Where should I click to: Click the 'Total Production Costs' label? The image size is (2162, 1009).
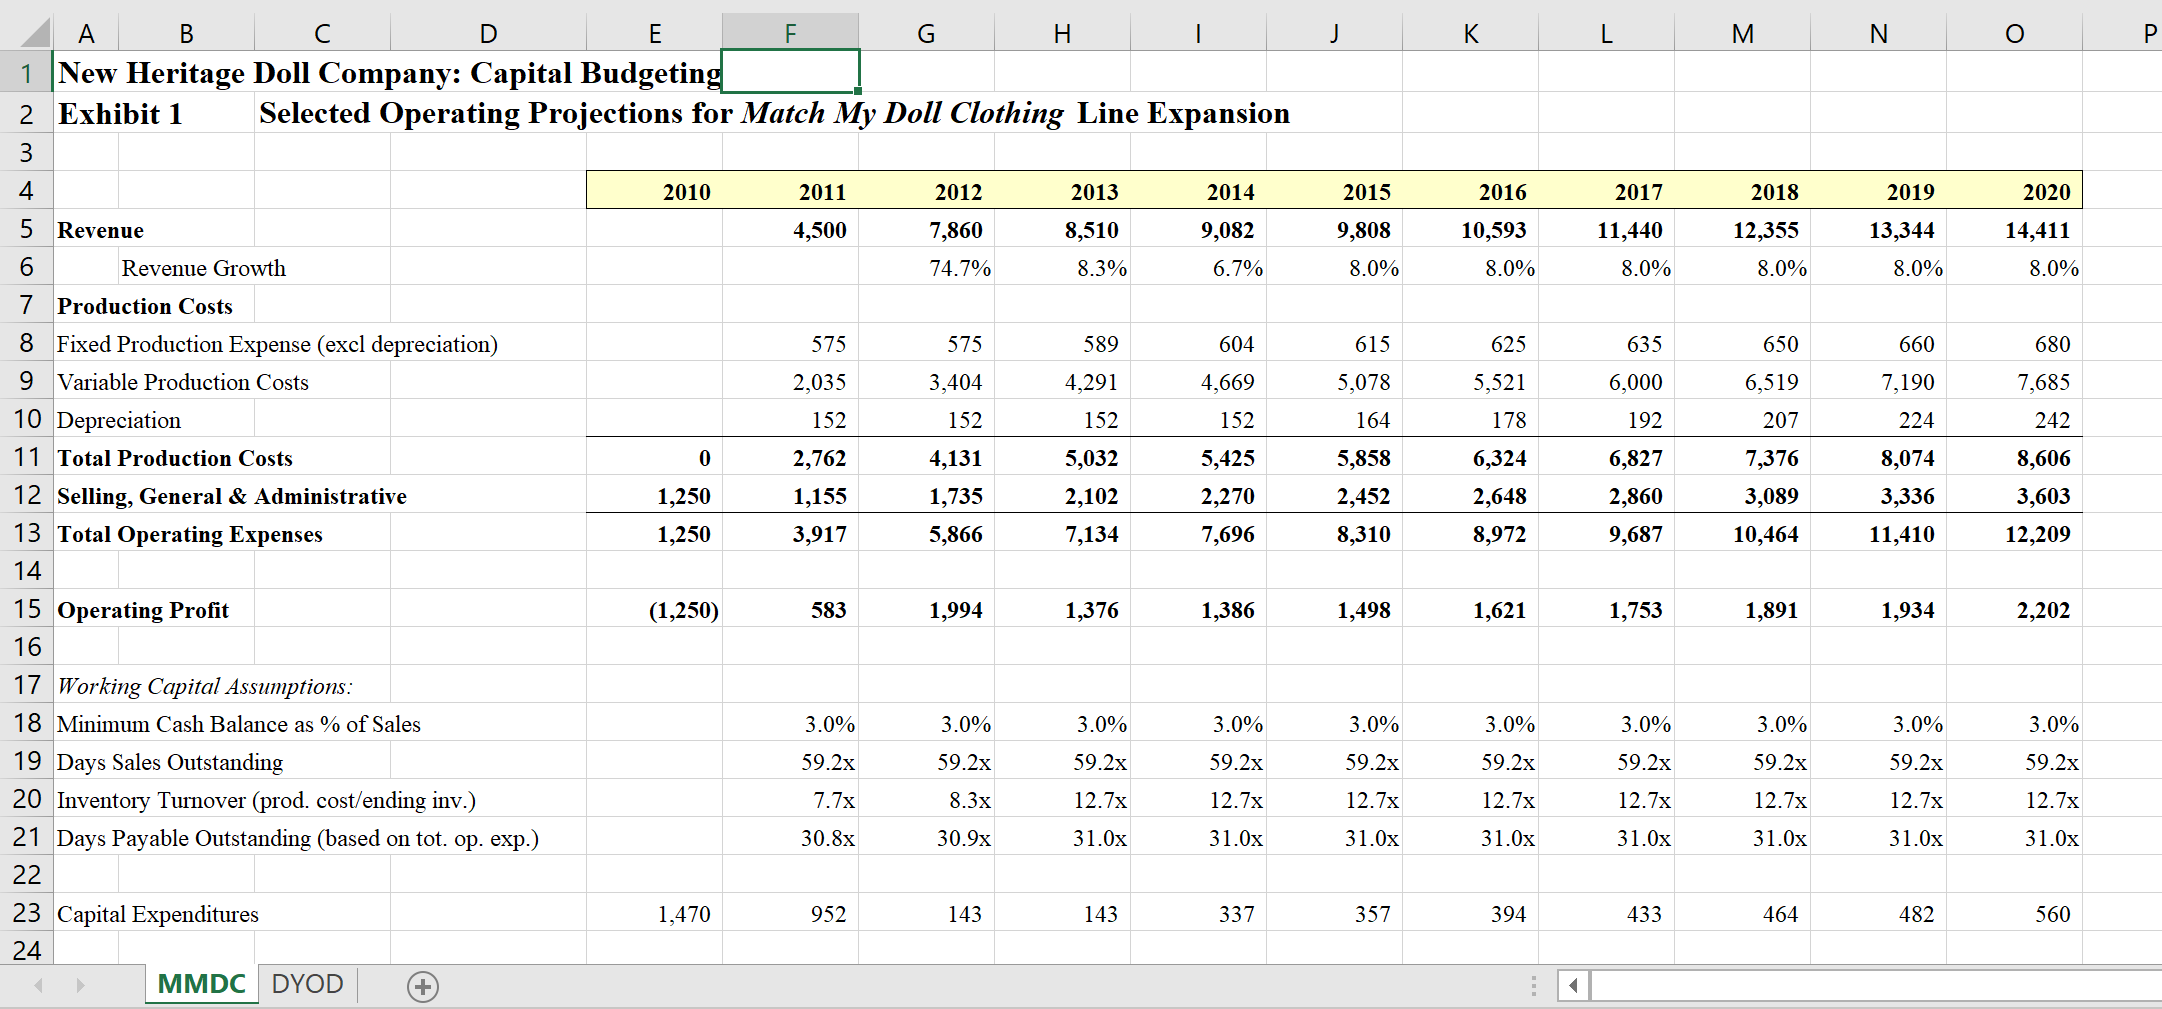click(x=174, y=458)
